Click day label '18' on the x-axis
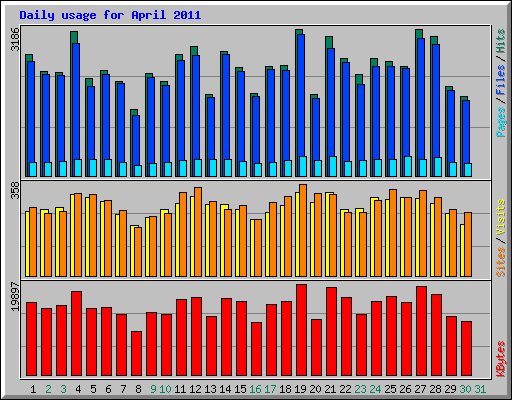 coord(285,389)
